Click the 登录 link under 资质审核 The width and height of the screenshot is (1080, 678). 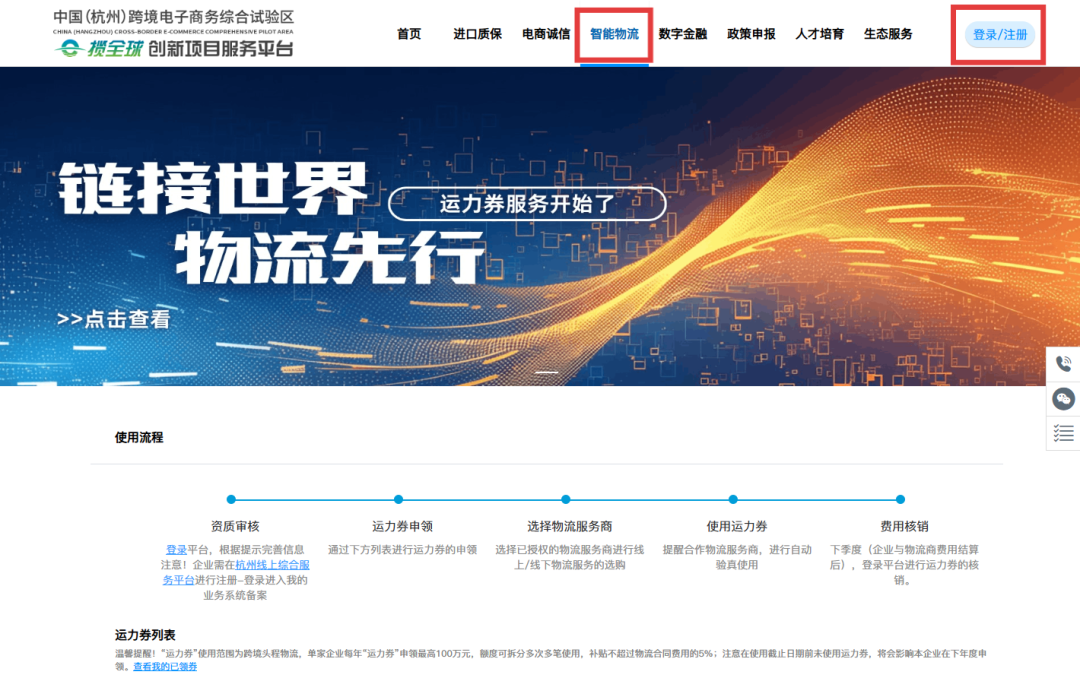[176, 550]
